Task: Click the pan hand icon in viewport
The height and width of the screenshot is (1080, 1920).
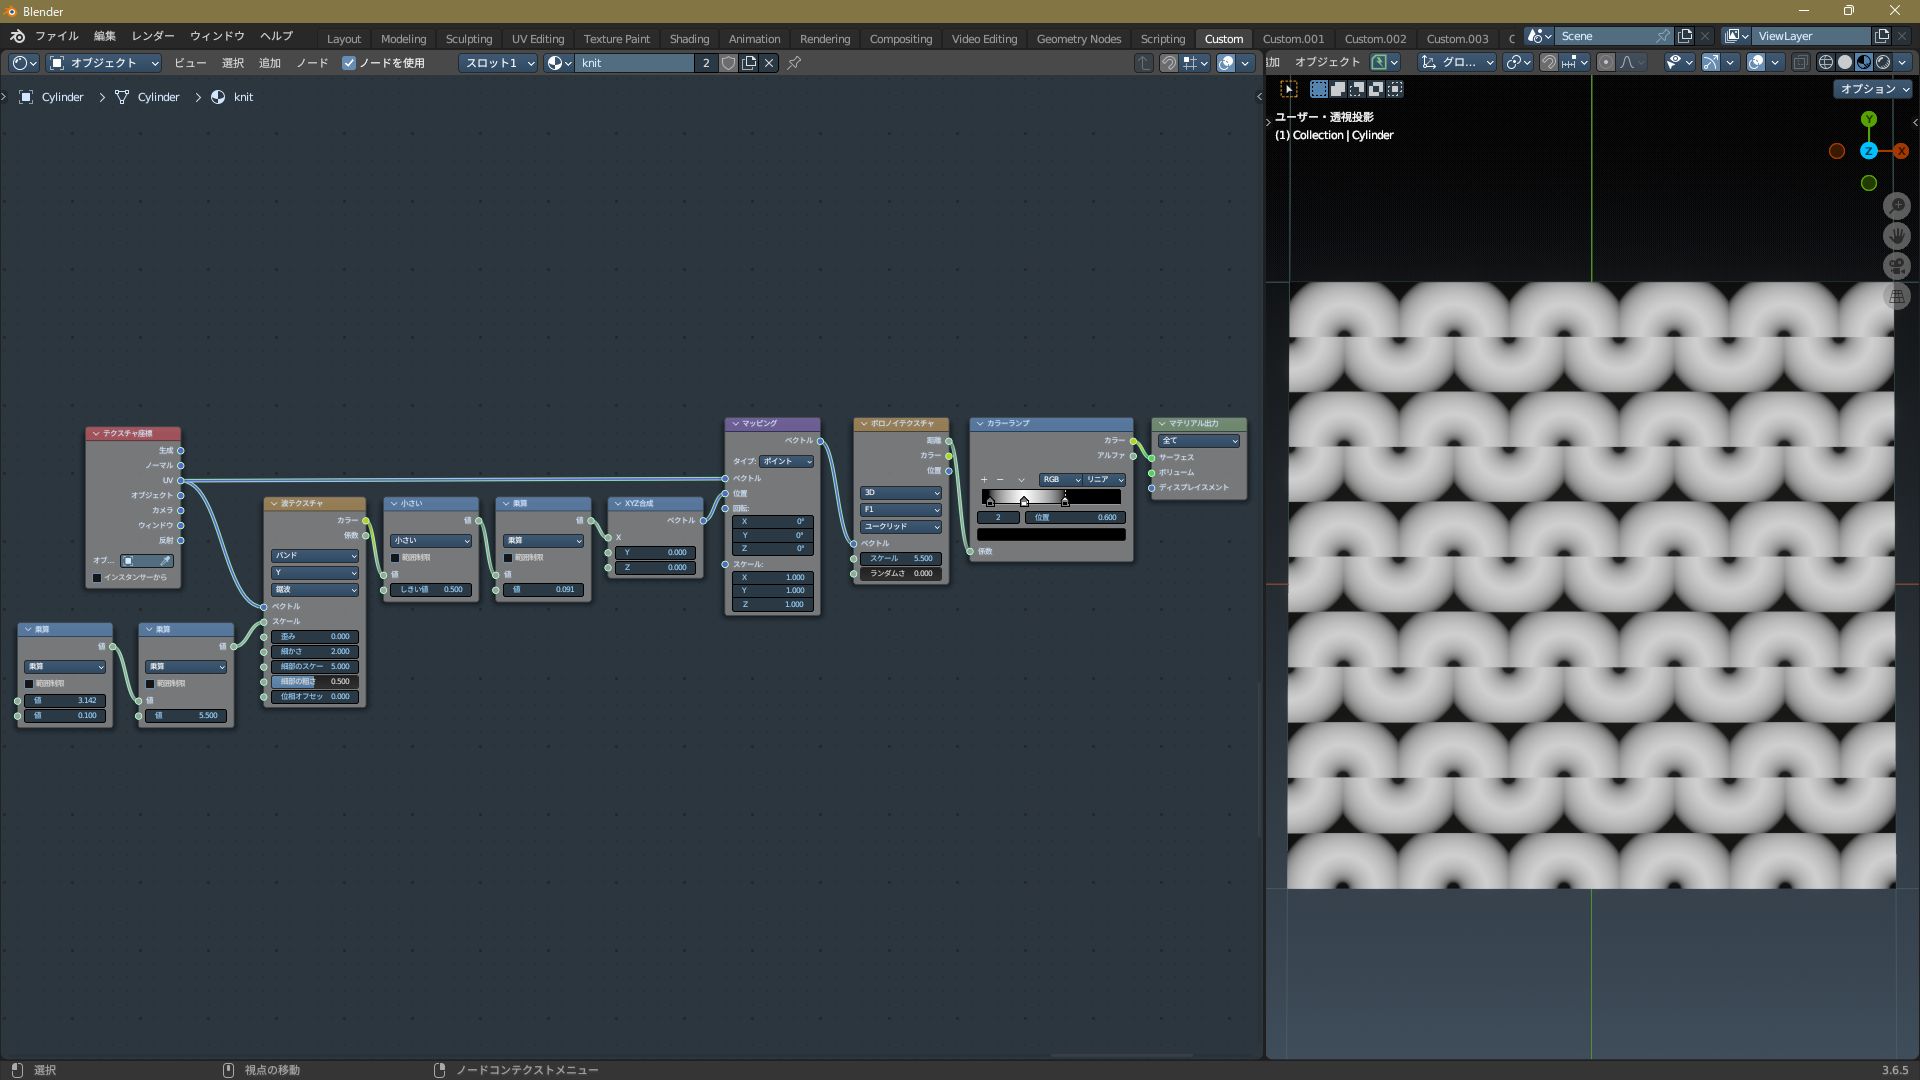Action: point(1896,236)
